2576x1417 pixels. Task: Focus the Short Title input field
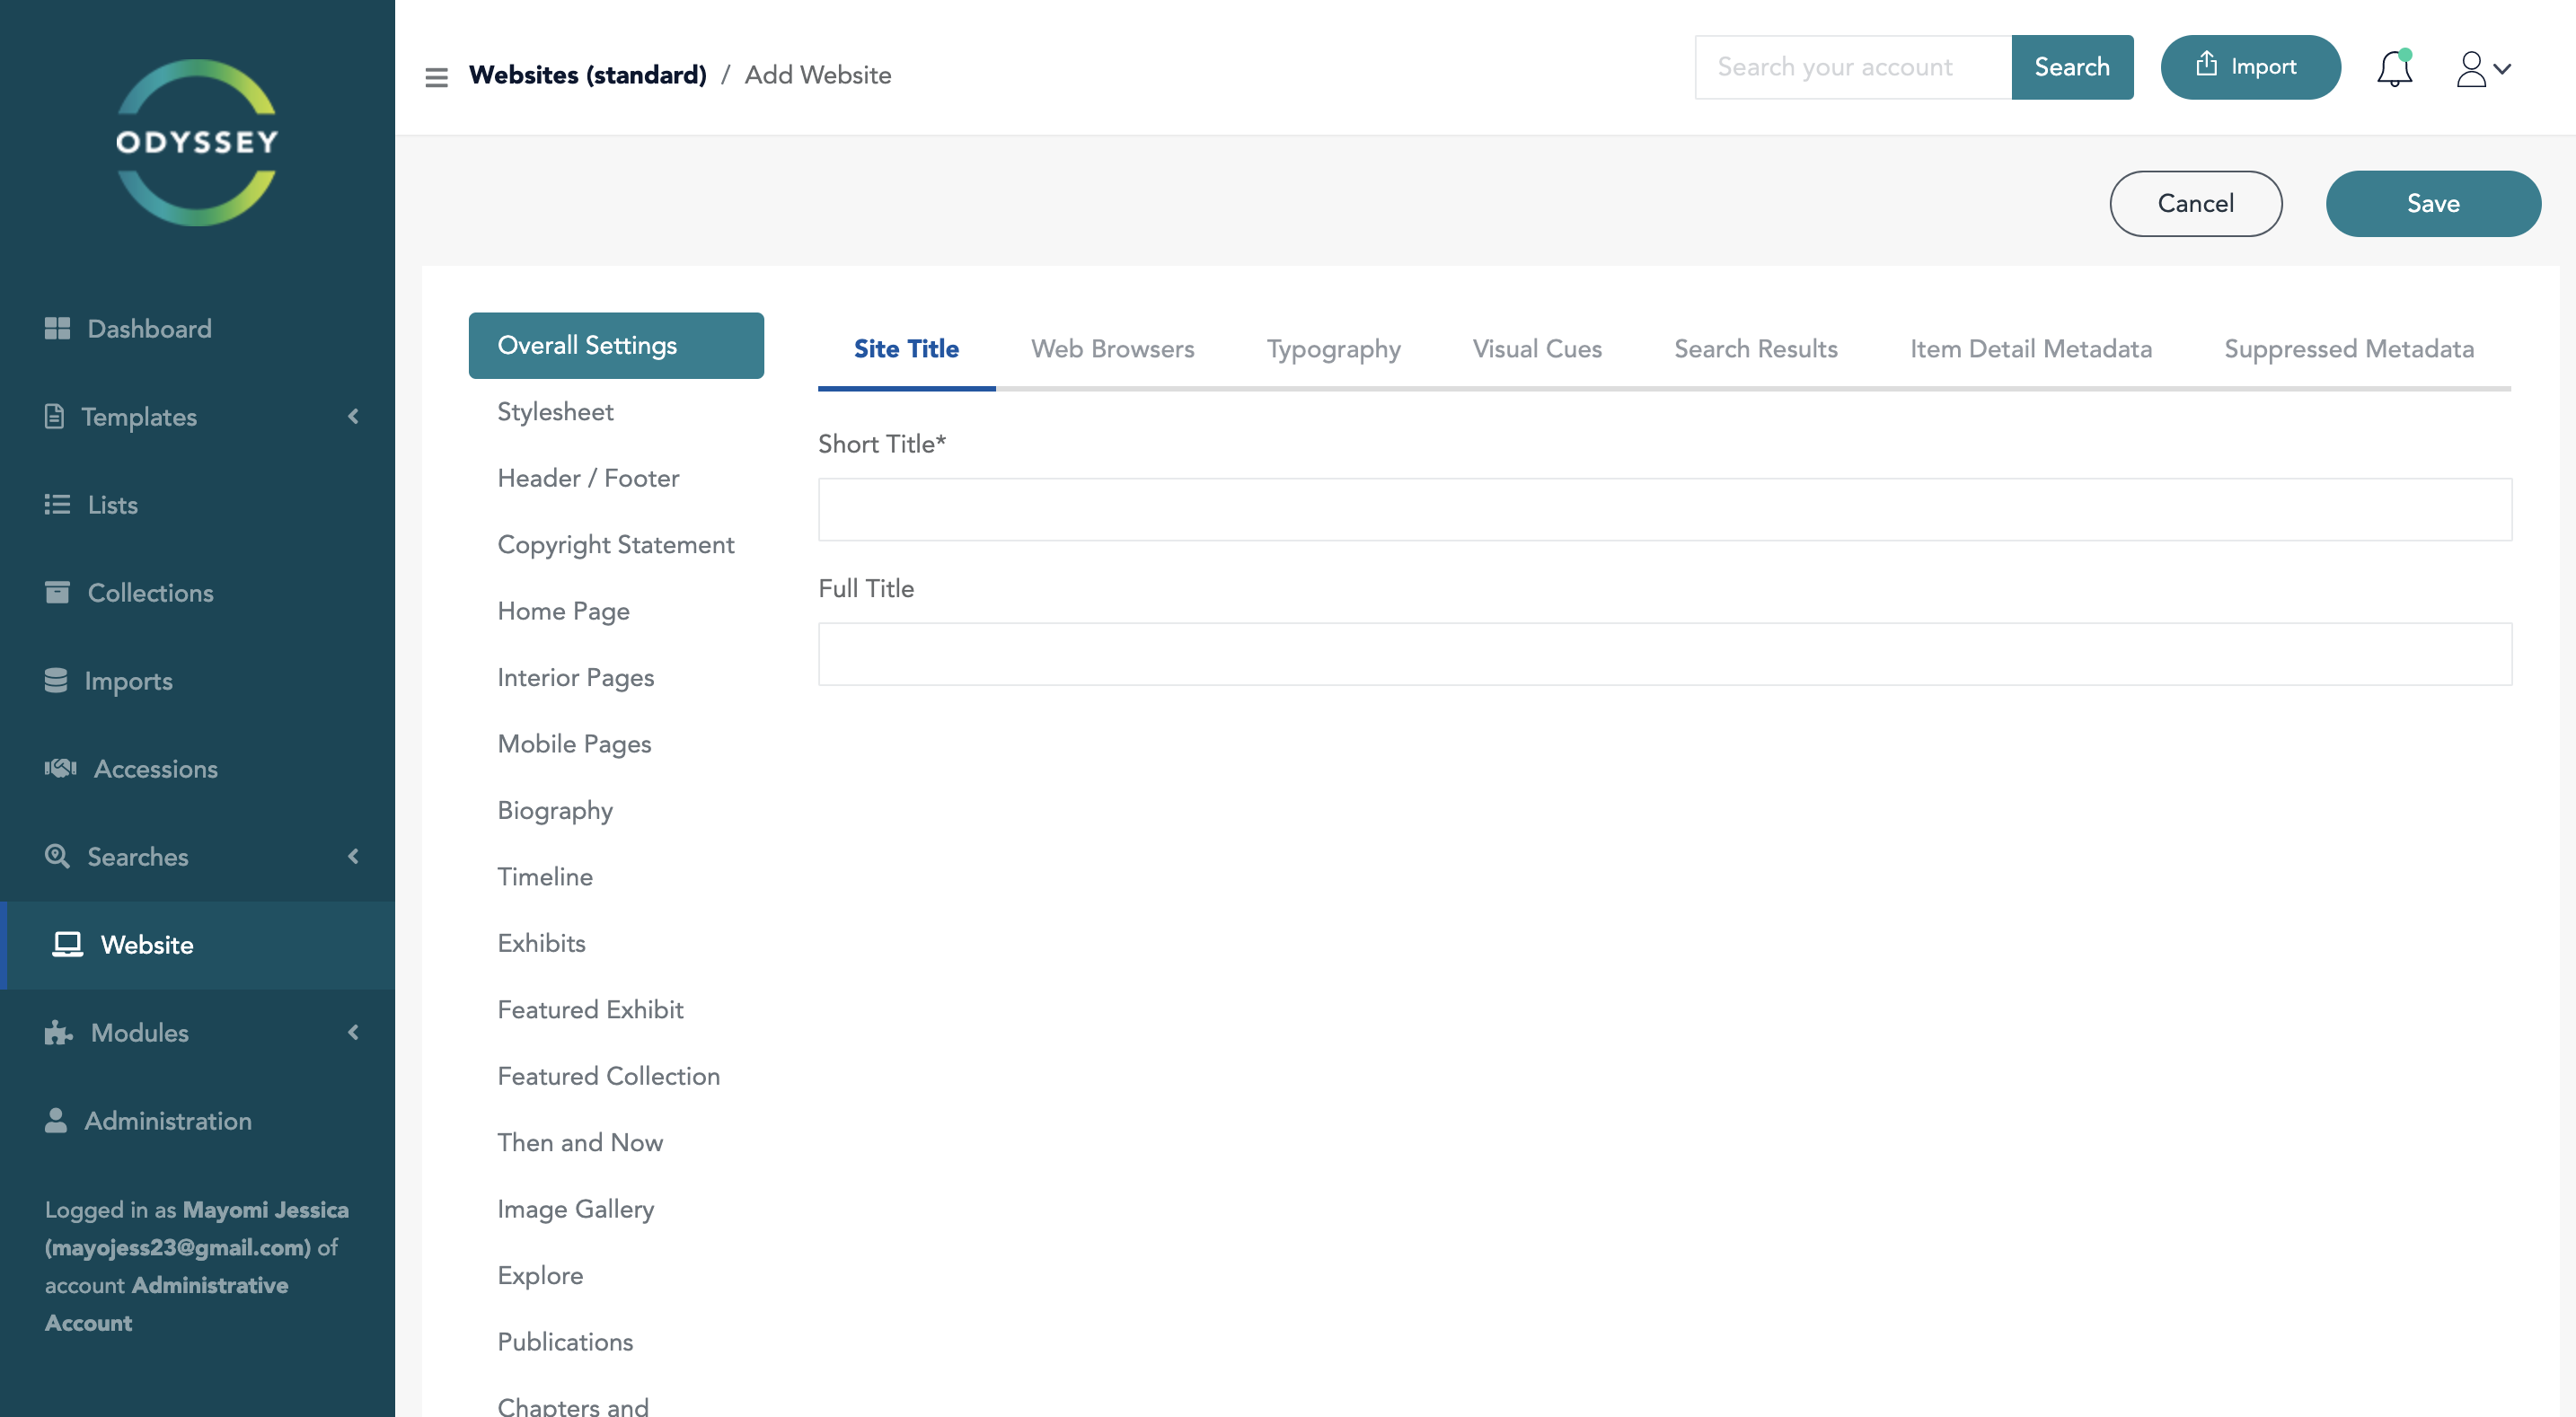pos(1664,509)
